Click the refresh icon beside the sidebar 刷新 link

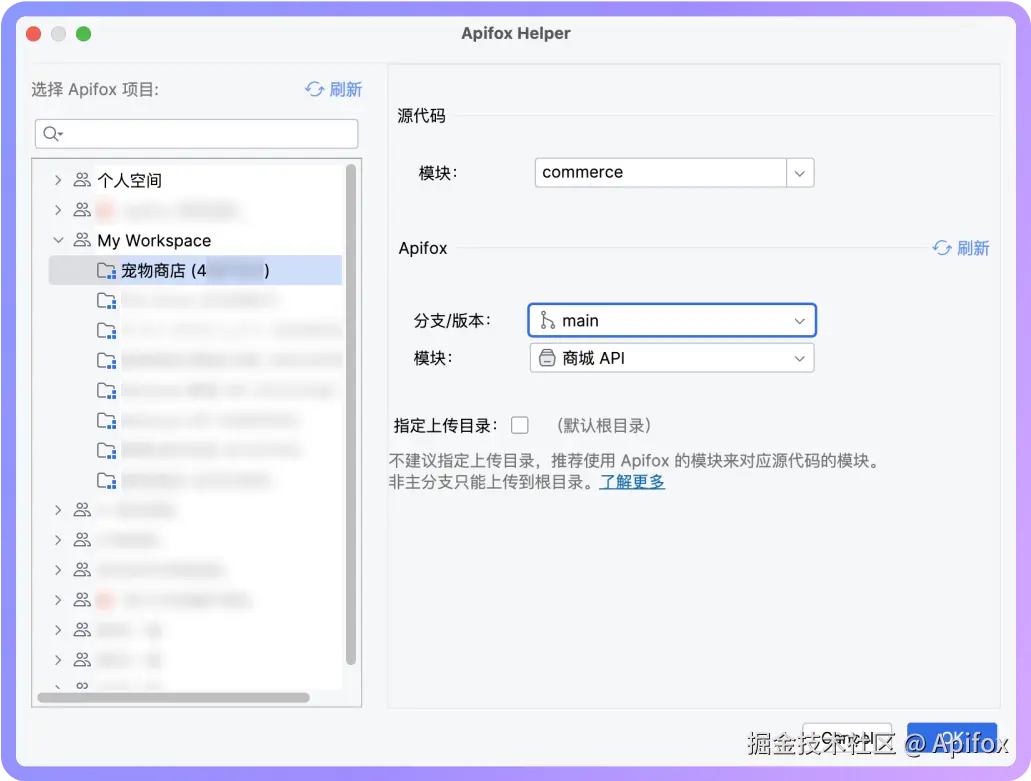pos(316,89)
